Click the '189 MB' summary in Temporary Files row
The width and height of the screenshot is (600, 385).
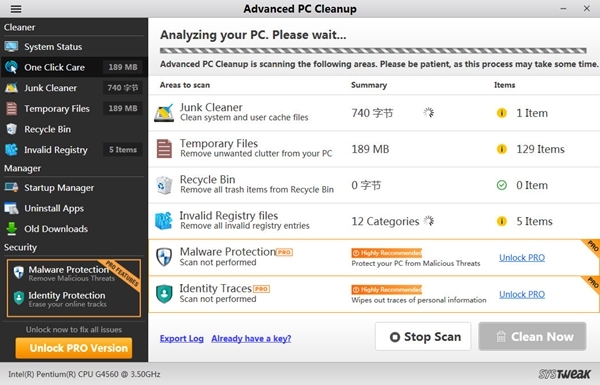click(370, 149)
